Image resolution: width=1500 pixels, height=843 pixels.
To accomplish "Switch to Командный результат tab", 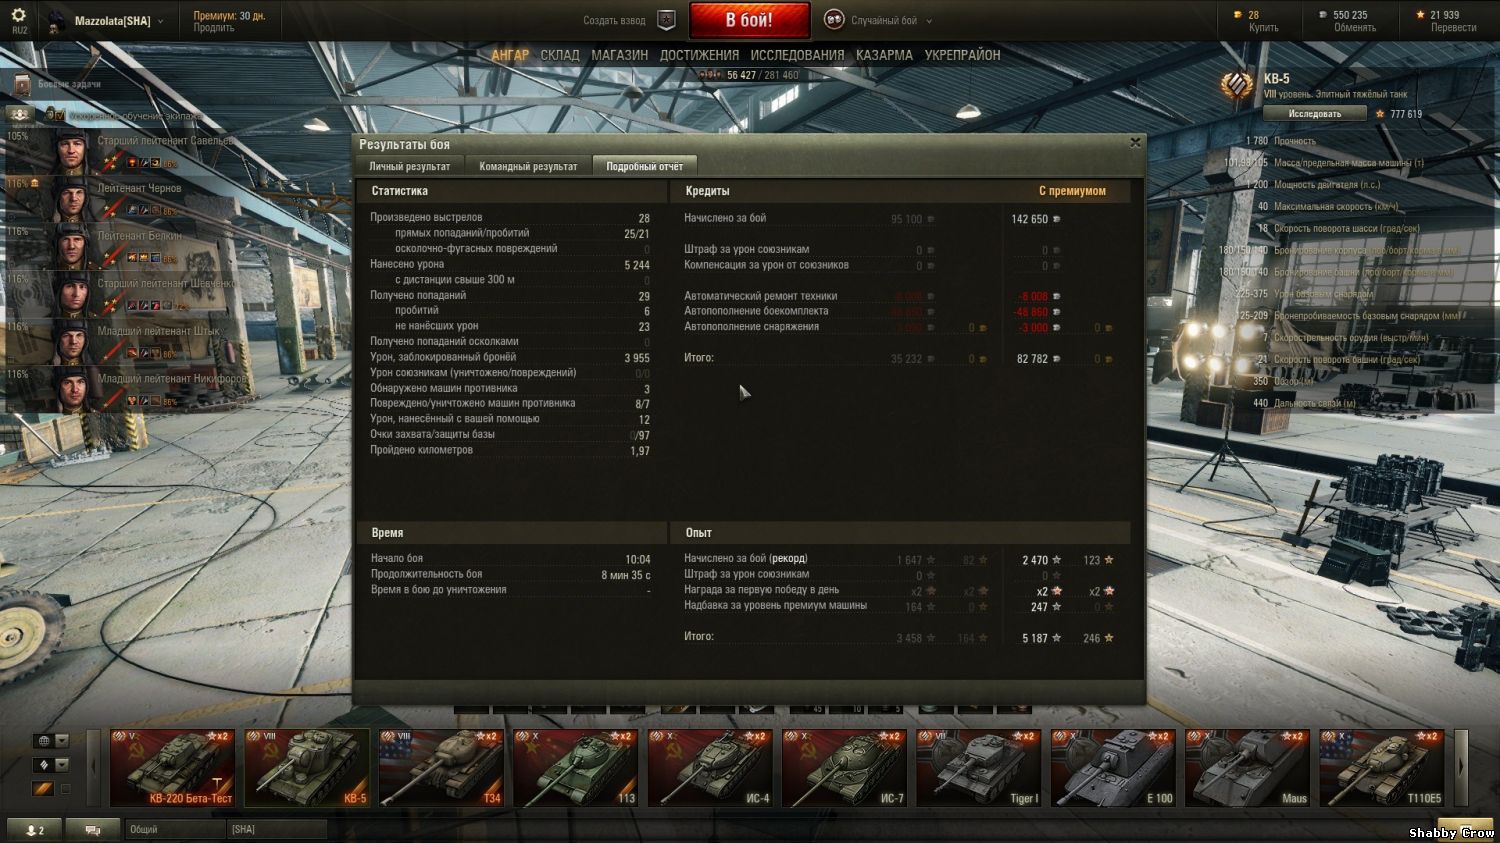I will coord(528,166).
